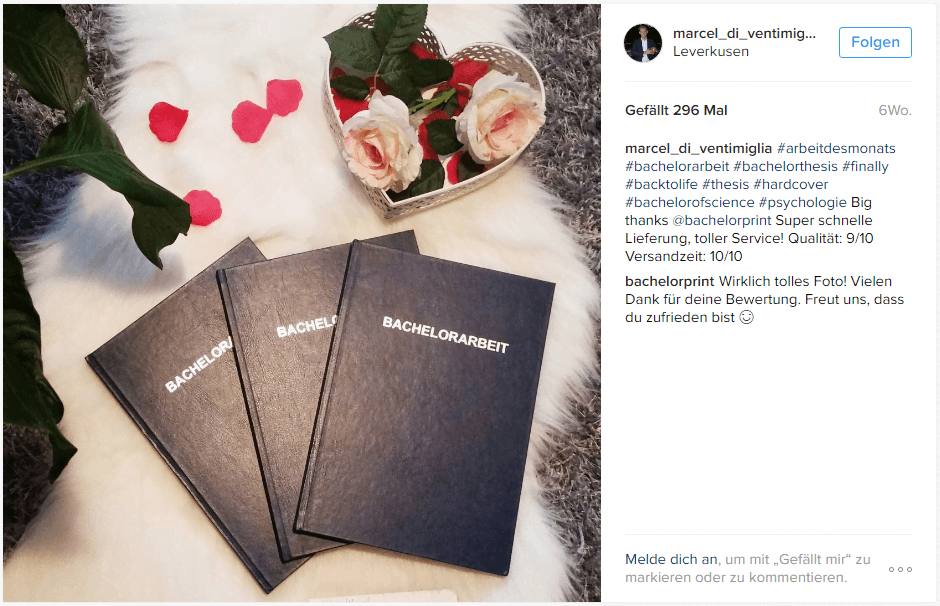Open marcel_di_ventimig... username in header
This screenshot has width=940, height=606.
[x=744, y=34]
